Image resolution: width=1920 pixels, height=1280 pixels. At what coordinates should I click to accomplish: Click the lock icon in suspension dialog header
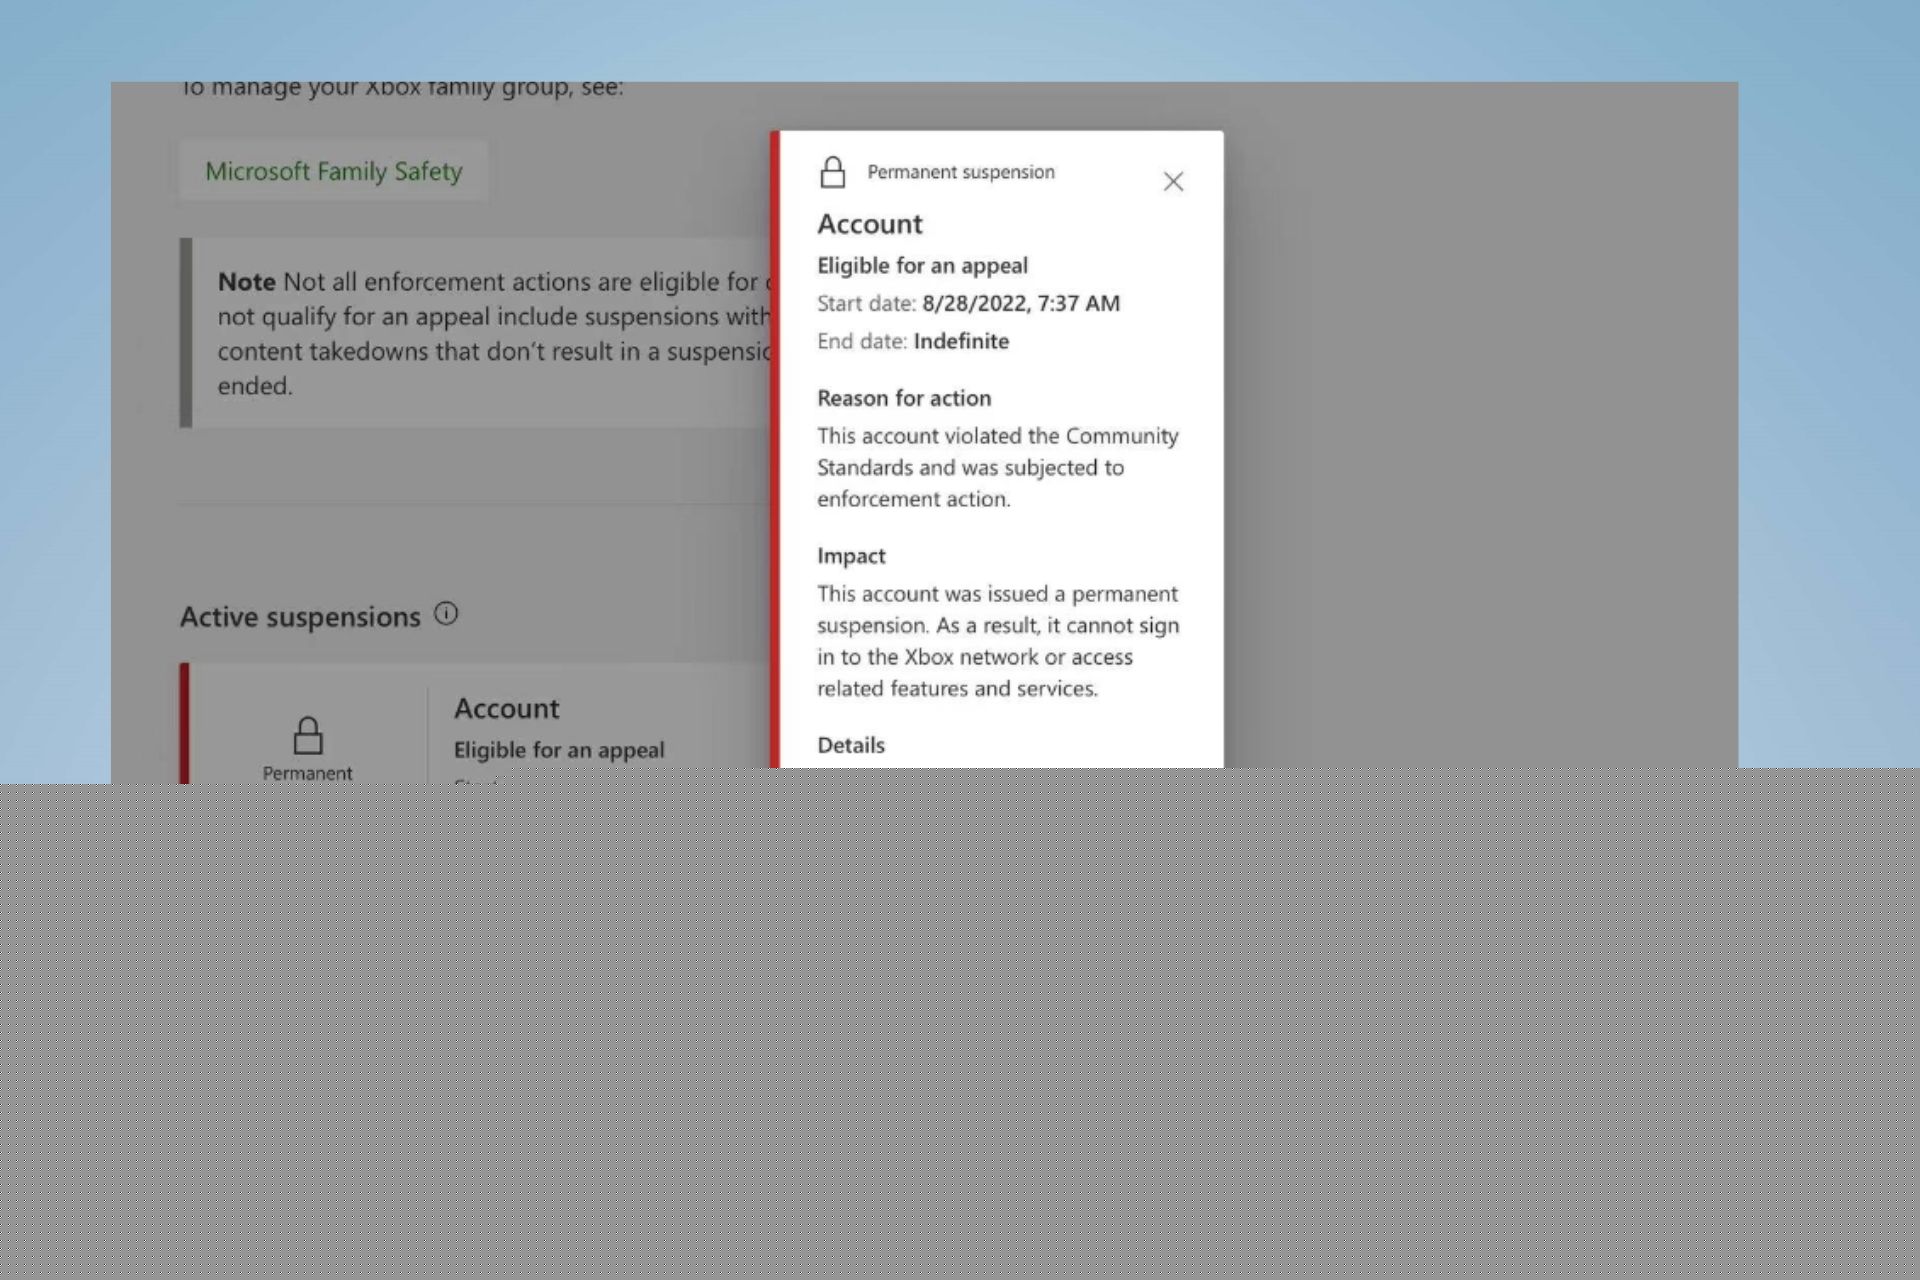tap(832, 172)
